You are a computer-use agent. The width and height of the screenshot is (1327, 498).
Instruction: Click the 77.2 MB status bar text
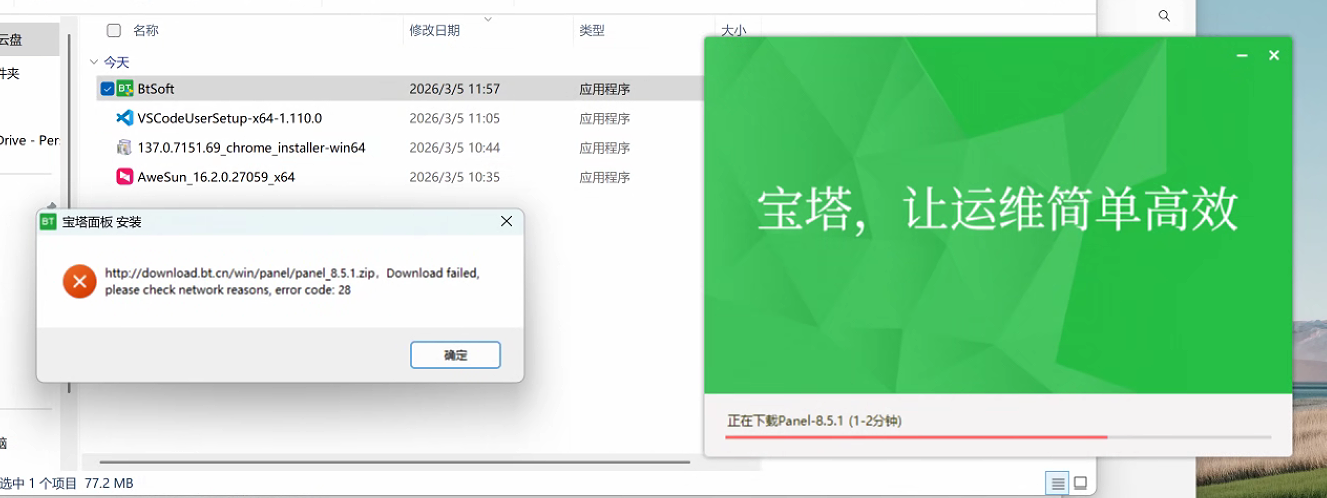pyautogui.click(x=109, y=483)
